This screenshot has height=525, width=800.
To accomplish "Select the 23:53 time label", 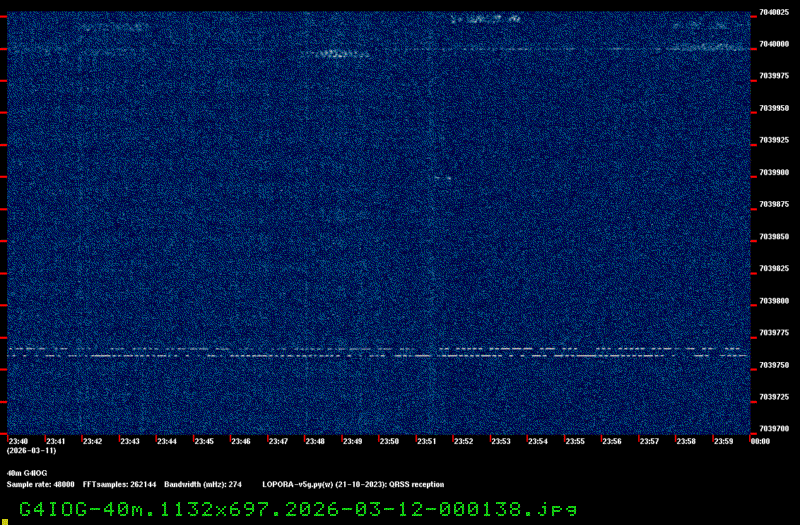I will pos(501,441).
